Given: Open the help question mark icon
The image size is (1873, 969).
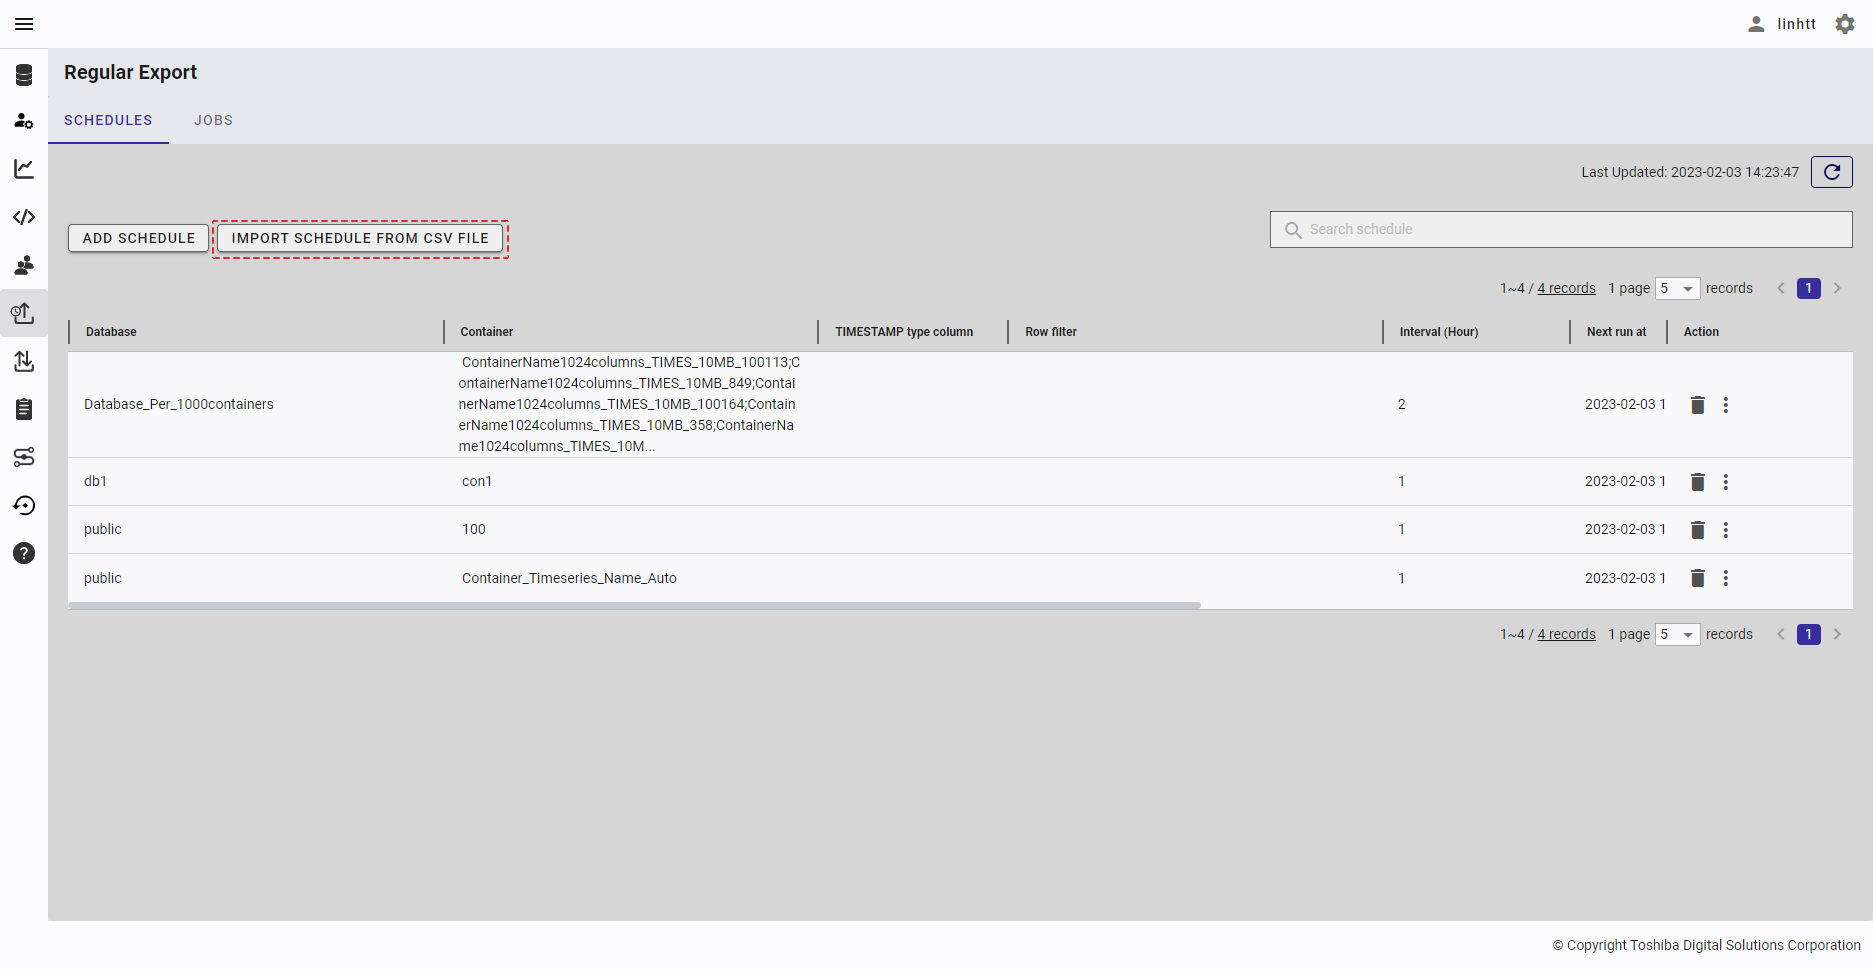Looking at the screenshot, I should pyautogui.click(x=24, y=553).
